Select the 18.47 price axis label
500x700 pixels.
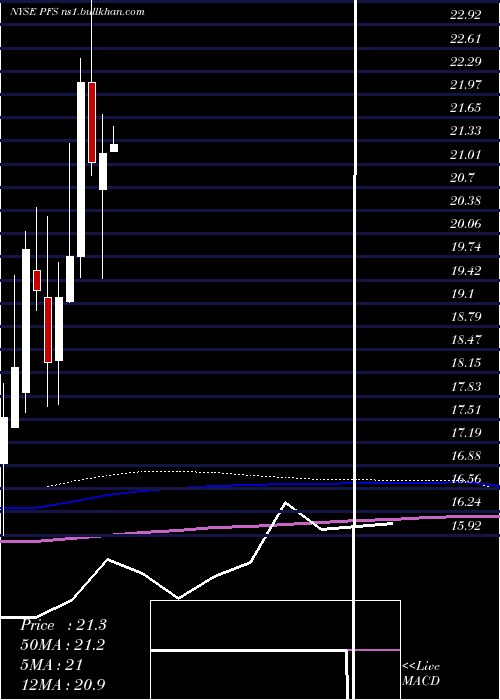466,340
